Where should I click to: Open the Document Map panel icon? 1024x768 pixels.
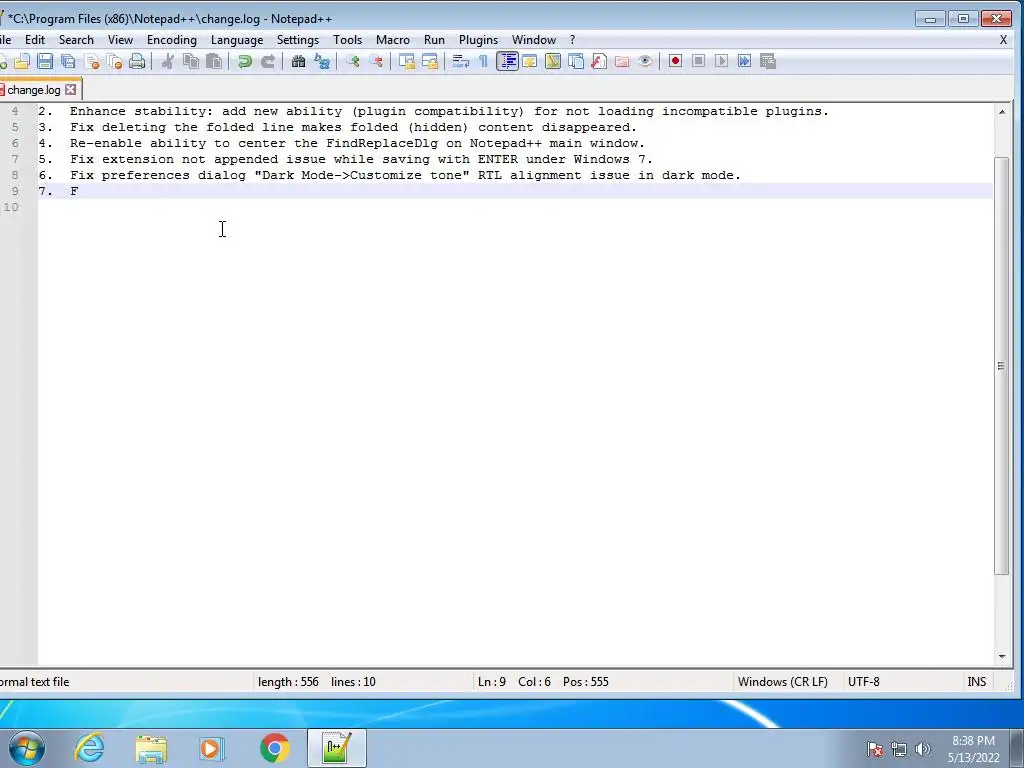552,61
